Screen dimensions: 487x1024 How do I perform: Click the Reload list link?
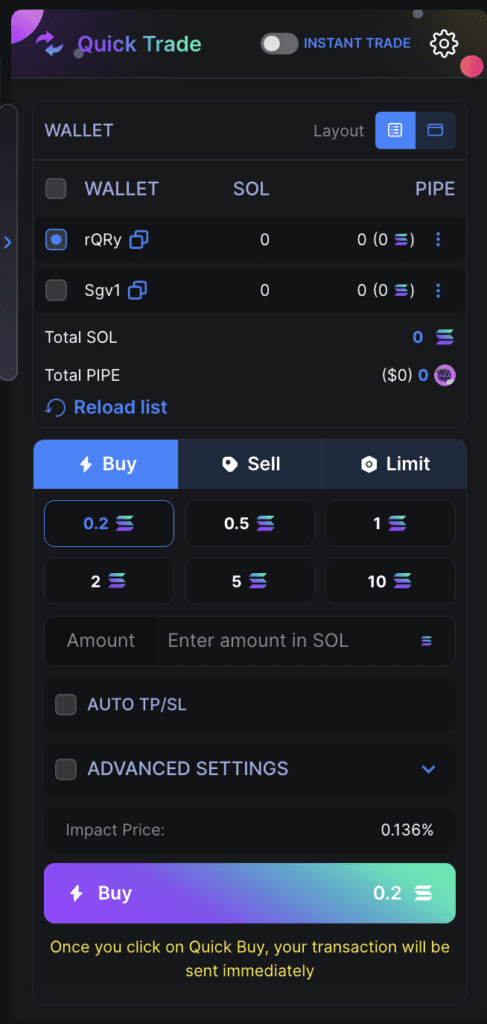(106, 408)
